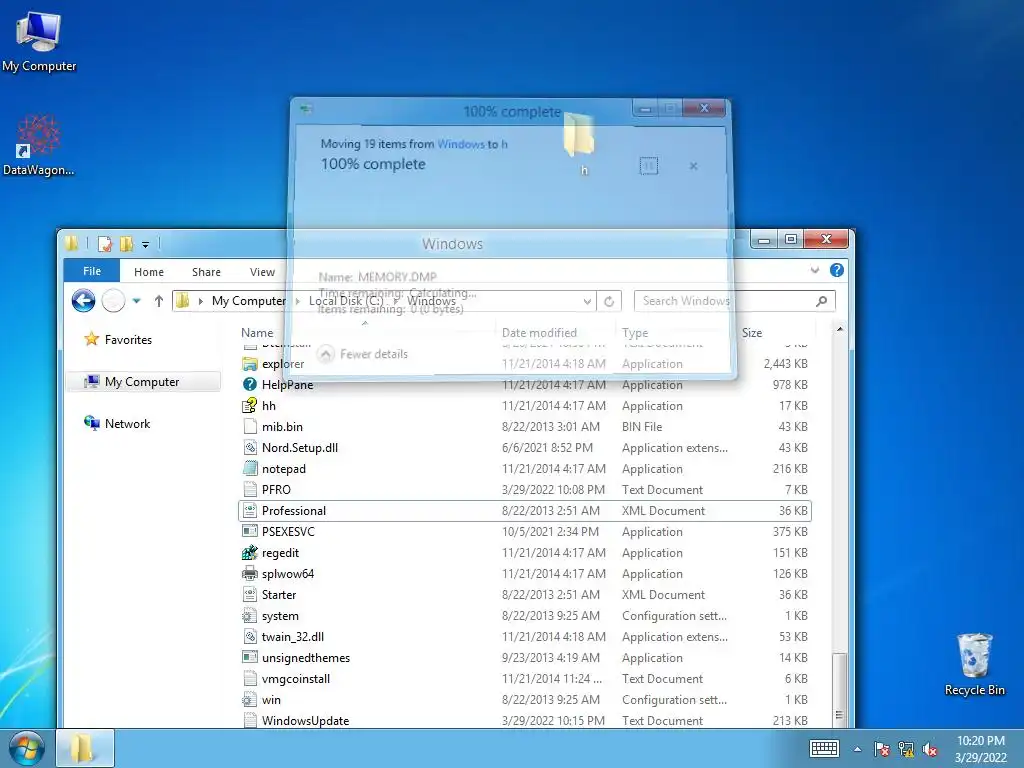Viewport: 1024px width, 768px height.
Task: Switch to the Share ribbon tab
Action: tap(206, 272)
